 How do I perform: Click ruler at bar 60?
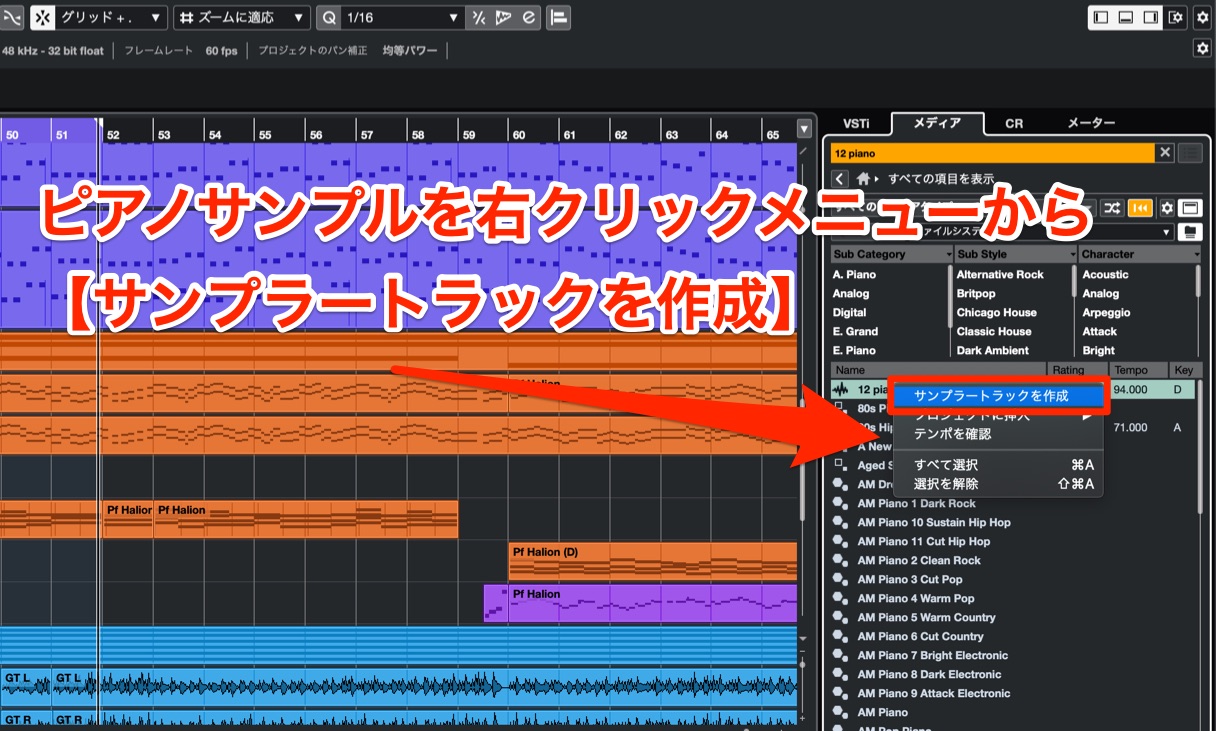(x=518, y=133)
